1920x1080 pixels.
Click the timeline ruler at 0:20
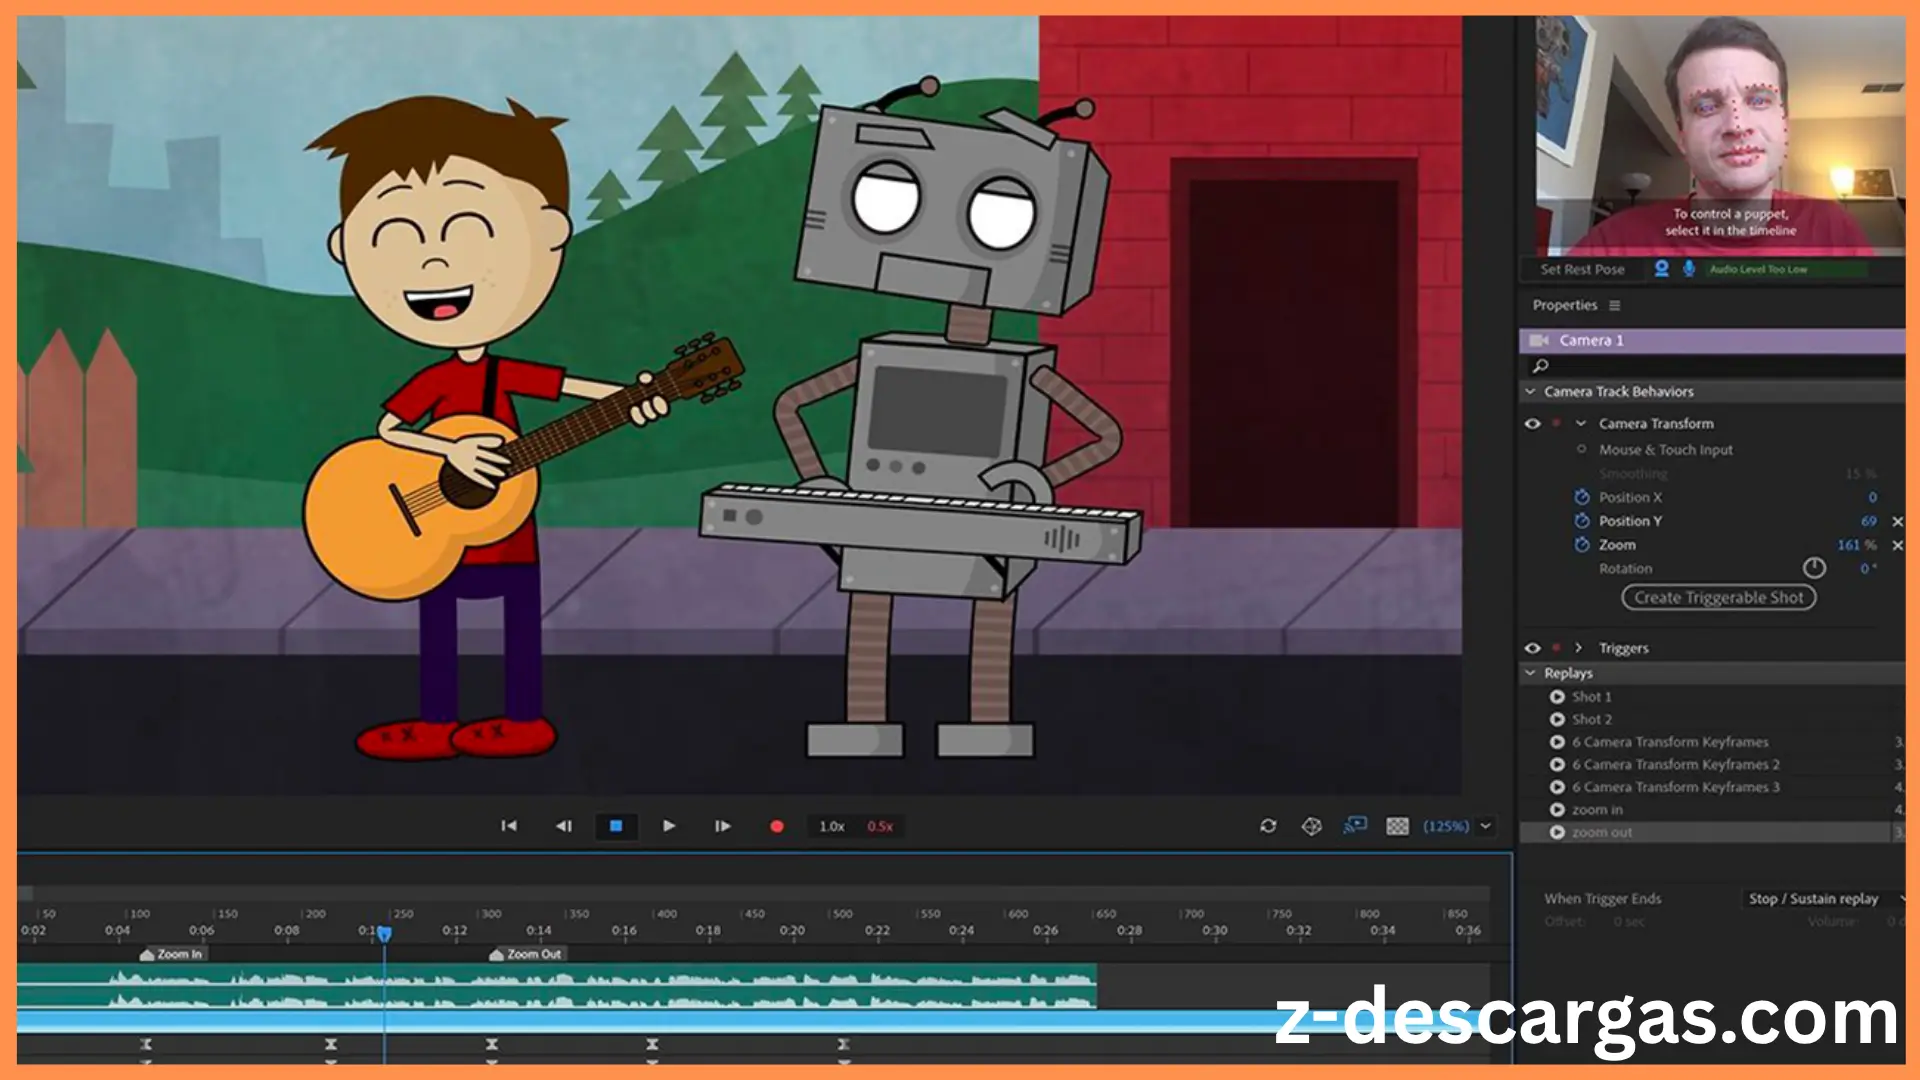(x=792, y=931)
